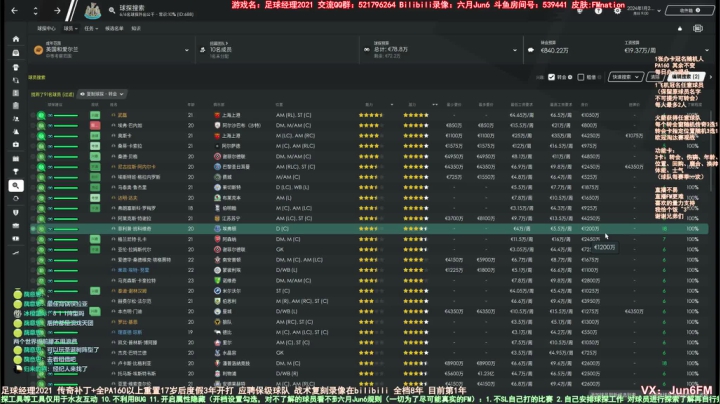Tick the select circle on 阿尔萨德 row
The image size is (720, 404).
coord(33,146)
